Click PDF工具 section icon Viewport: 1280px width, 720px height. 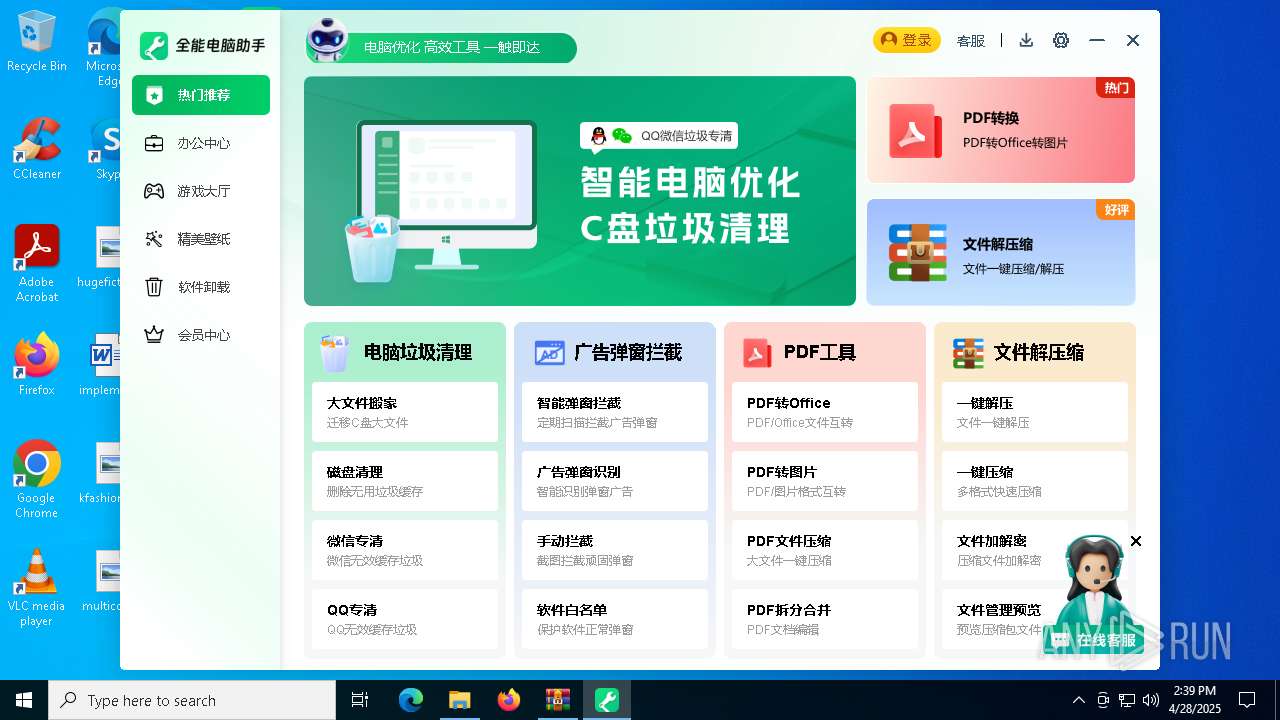[x=757, y=353]
